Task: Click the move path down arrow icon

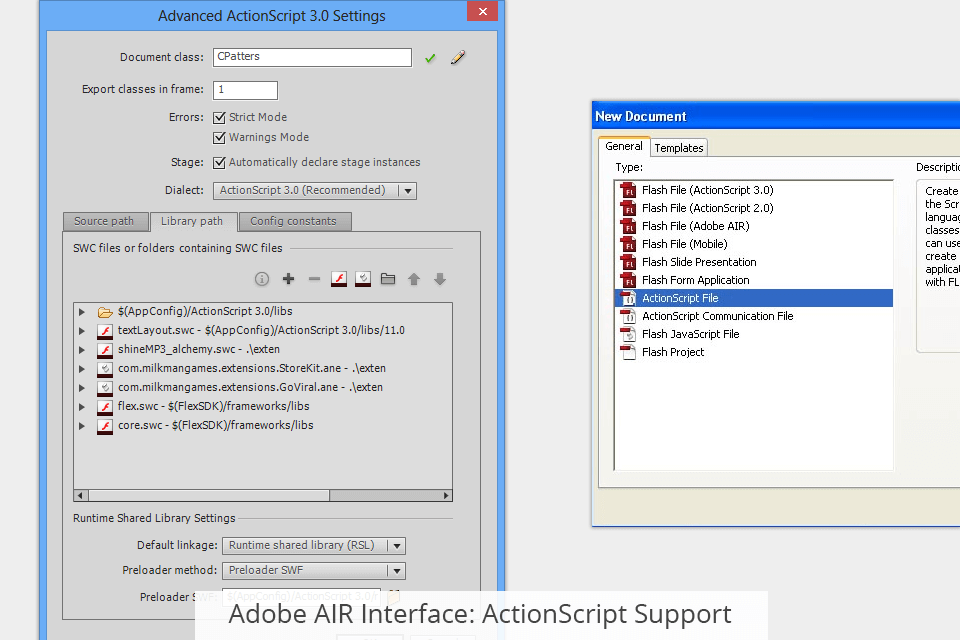Action: (440, 279)
